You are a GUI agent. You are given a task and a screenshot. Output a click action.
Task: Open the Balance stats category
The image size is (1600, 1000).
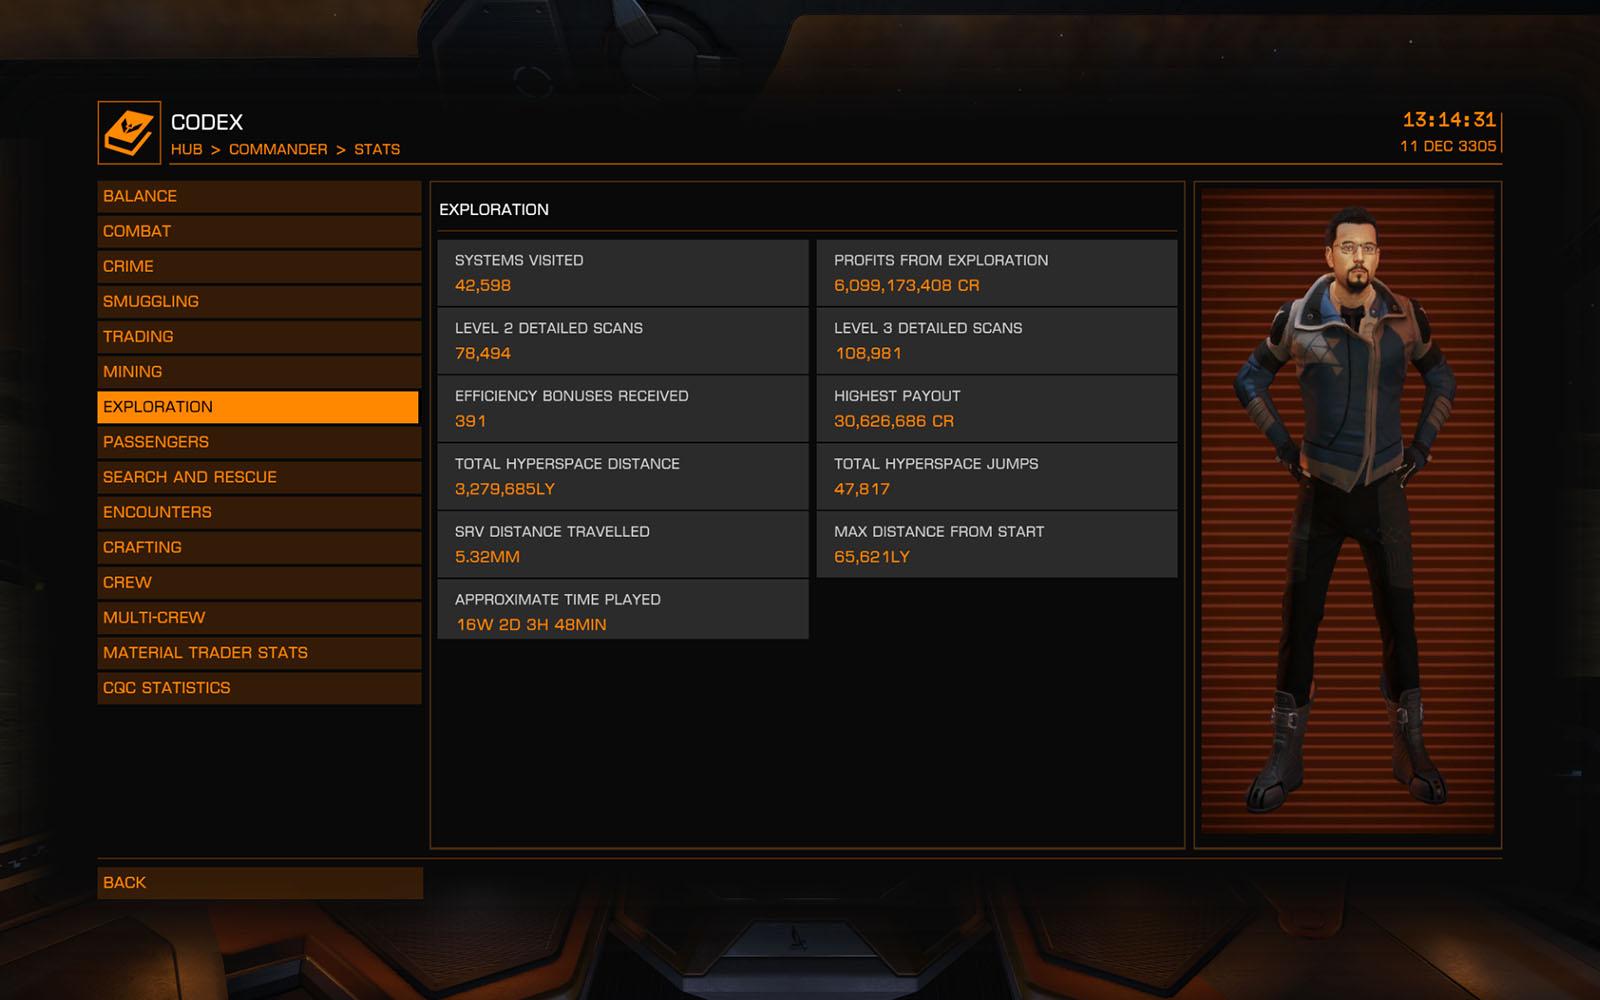(259, 196)
